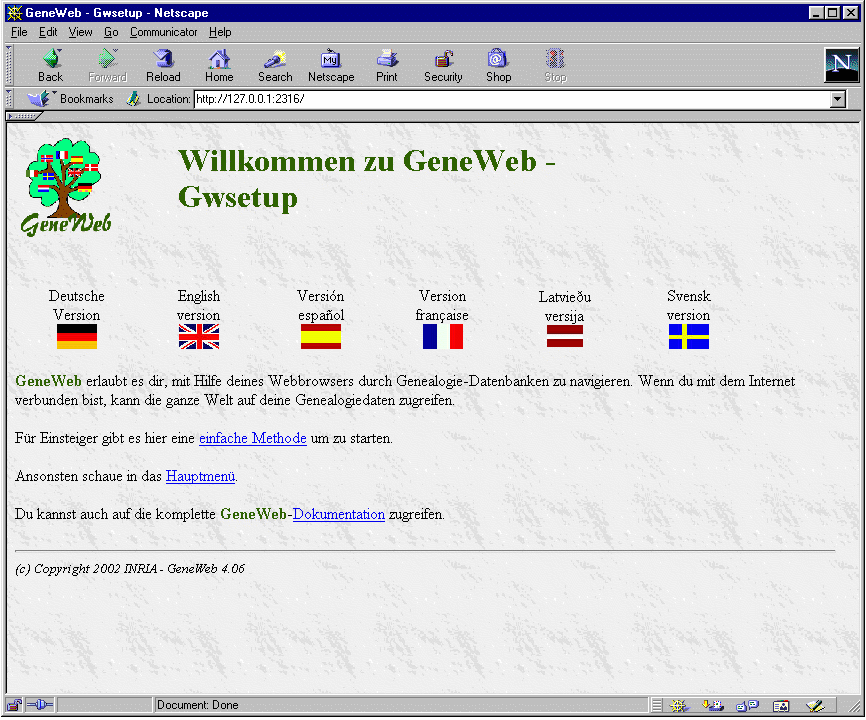
Task: Maximize the Netscape window
Action: (832, 12)
